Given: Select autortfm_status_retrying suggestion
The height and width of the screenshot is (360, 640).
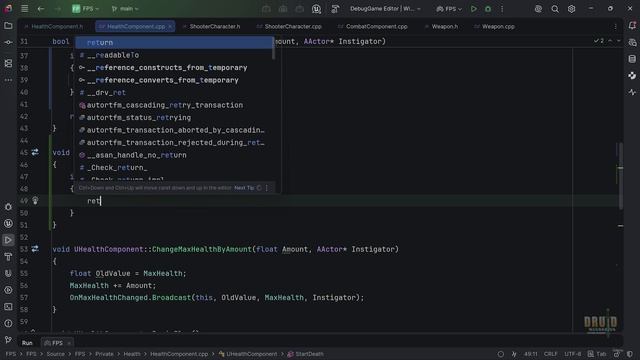Looking at the screenshot, I should tap(174, 118).
